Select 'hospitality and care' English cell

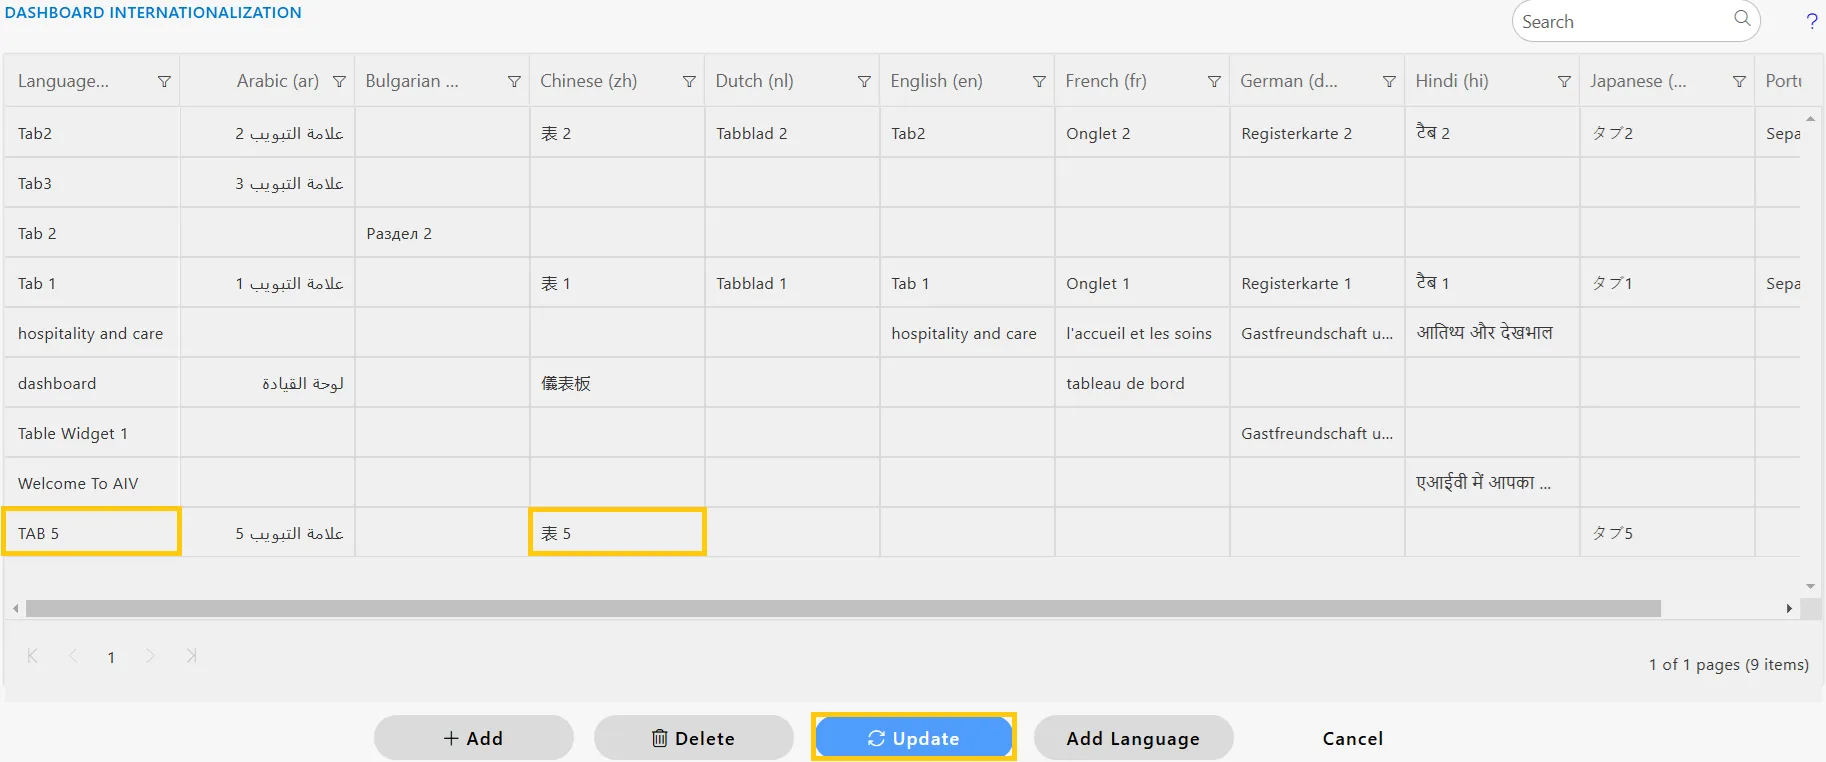point(967,333)
